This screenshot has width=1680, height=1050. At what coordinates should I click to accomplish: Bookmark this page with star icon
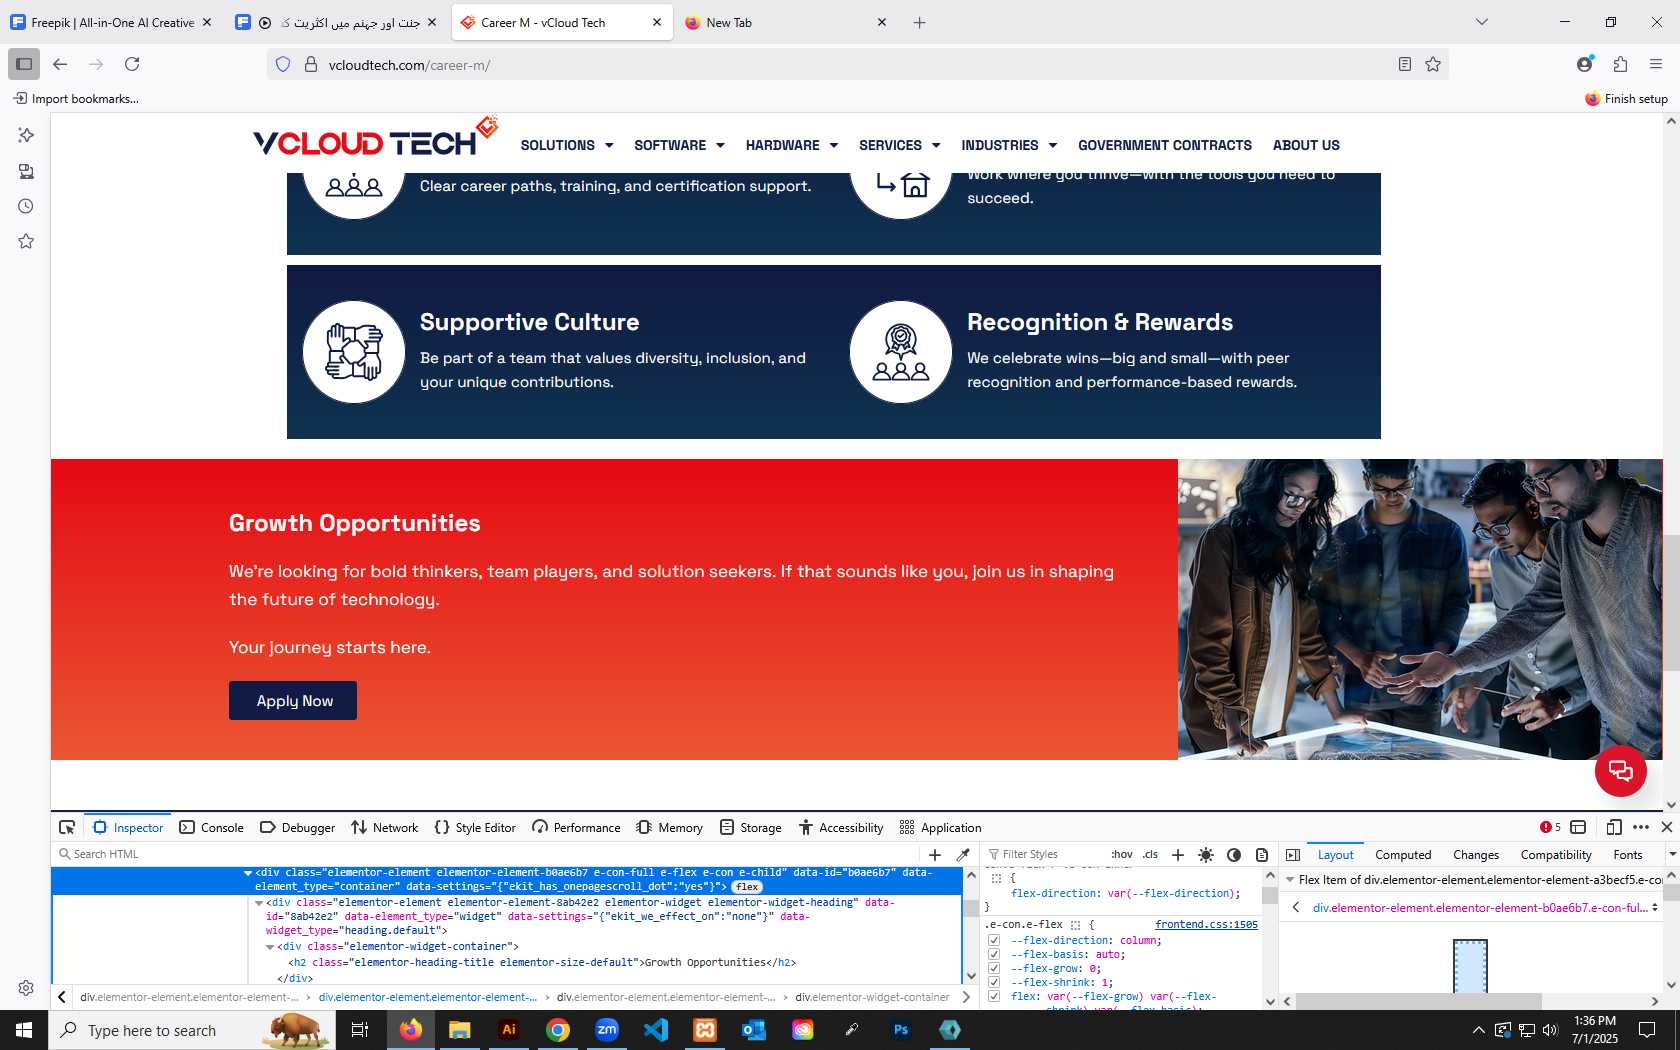(1433, 64)
